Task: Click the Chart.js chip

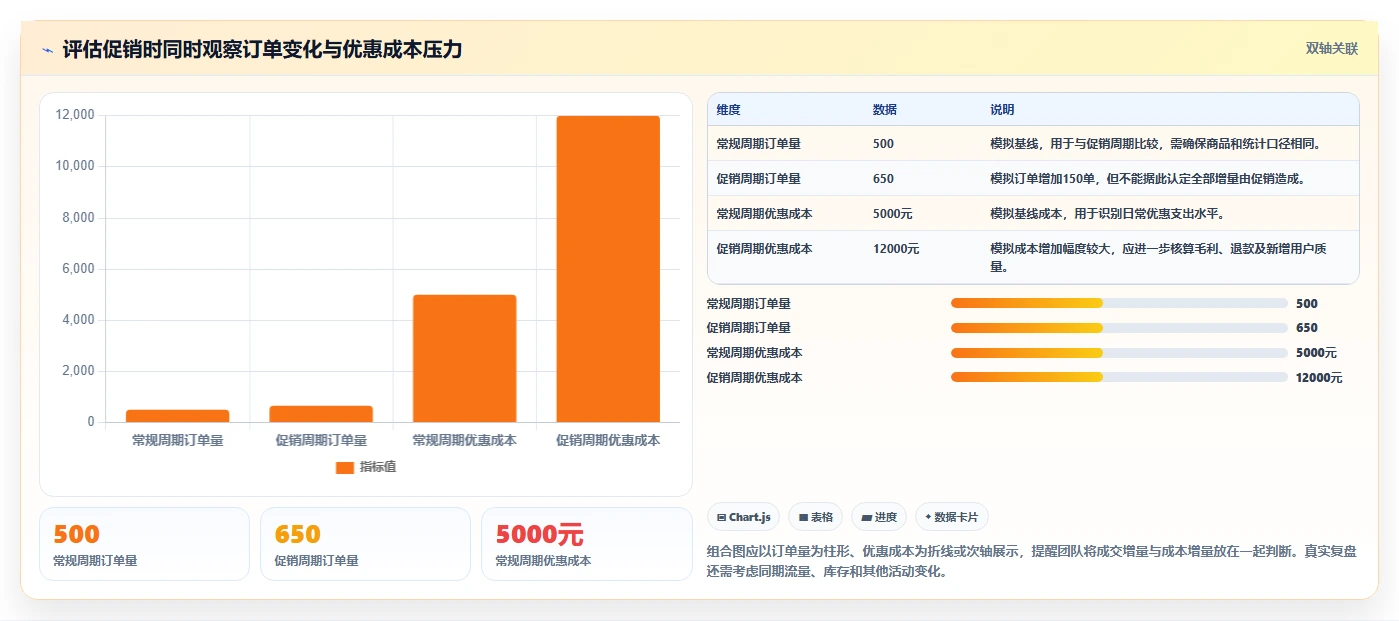Action: click(x=744, y=517)
